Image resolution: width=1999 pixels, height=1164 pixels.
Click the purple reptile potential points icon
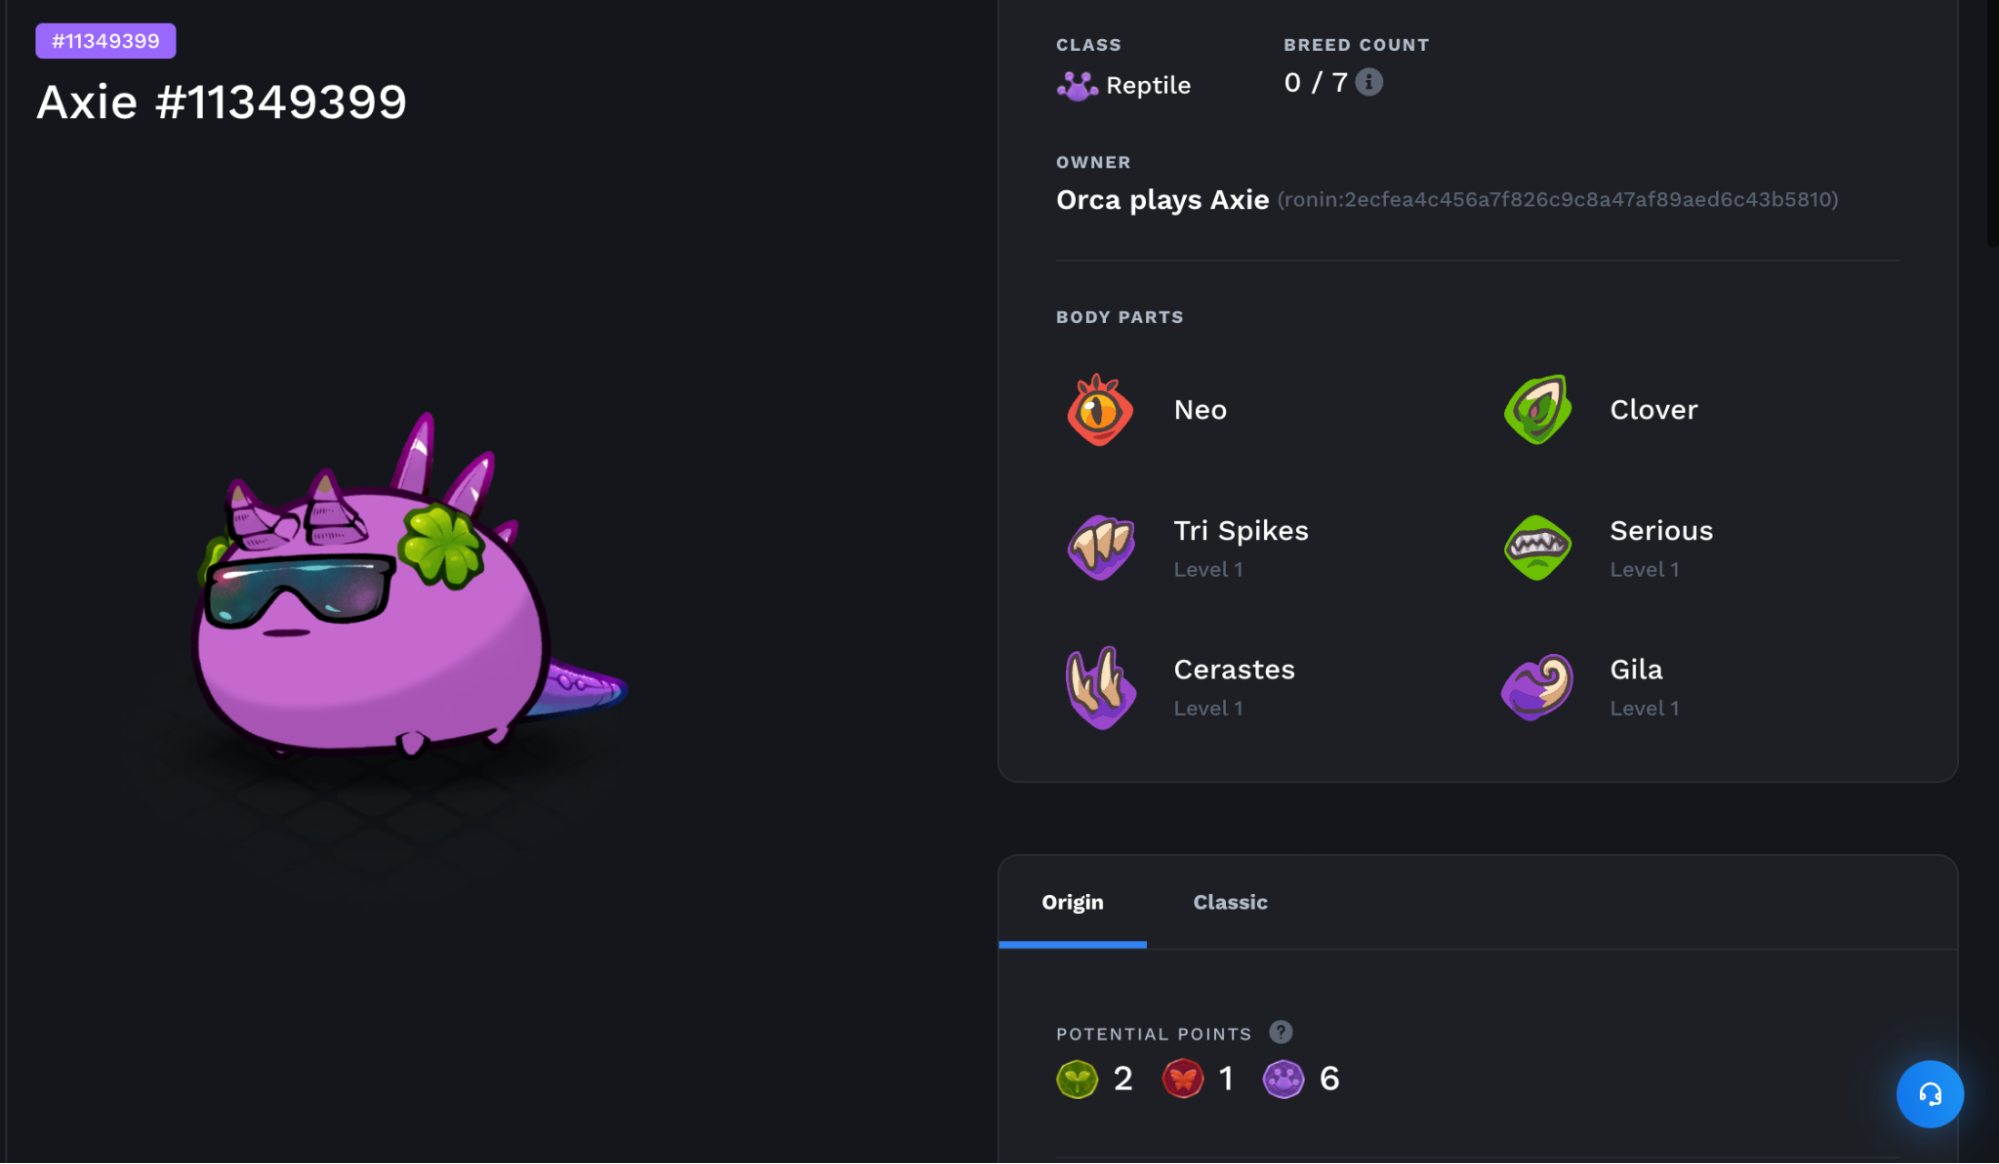(1283, 1079)
